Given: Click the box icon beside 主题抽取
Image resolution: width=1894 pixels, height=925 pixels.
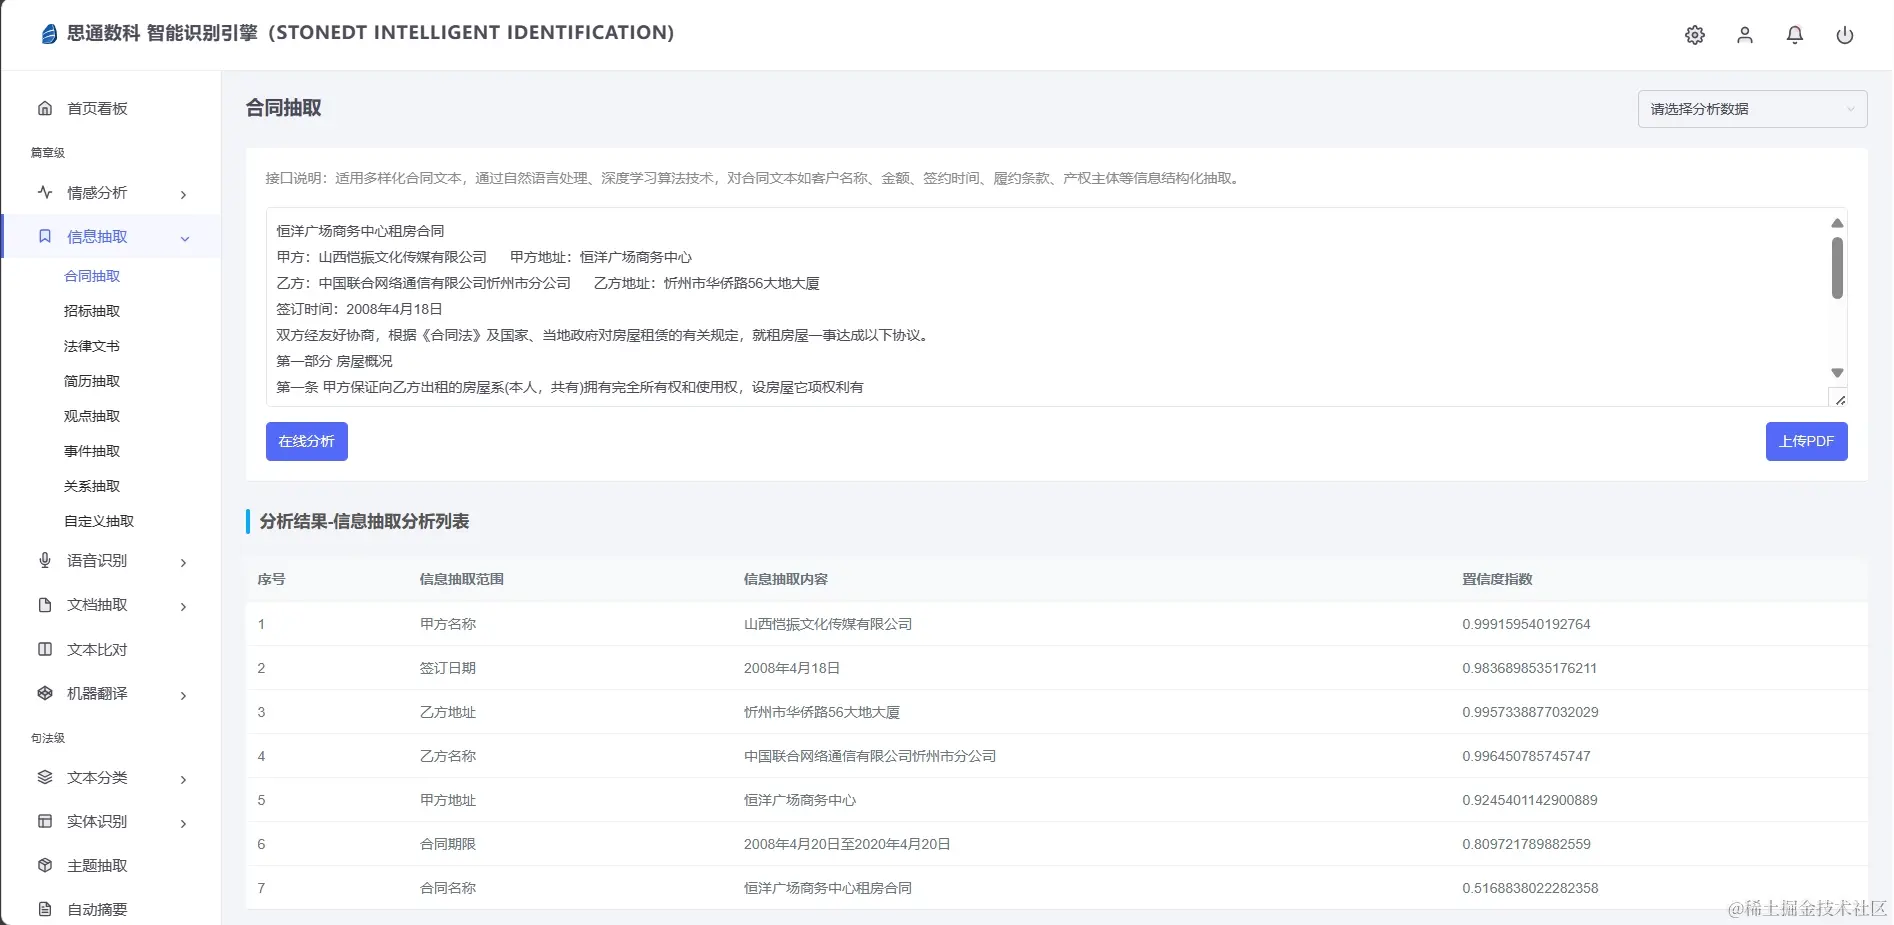Looking at the screenshot, I should (x=45, y=865).
